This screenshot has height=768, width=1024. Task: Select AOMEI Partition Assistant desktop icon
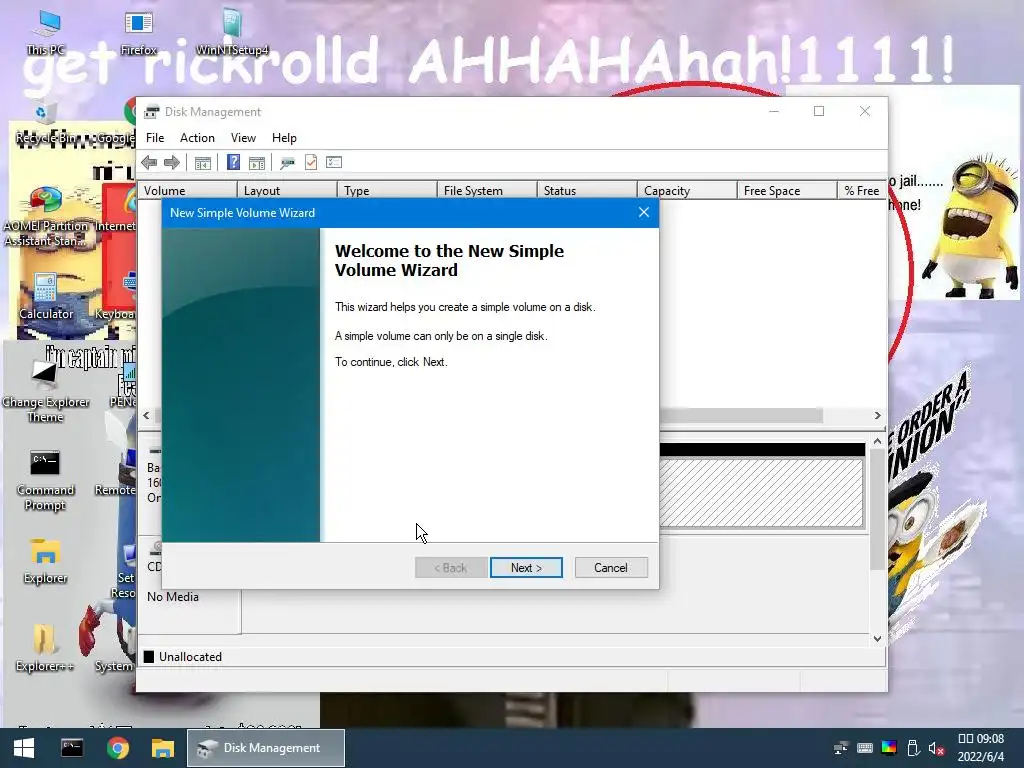point(46,217)
